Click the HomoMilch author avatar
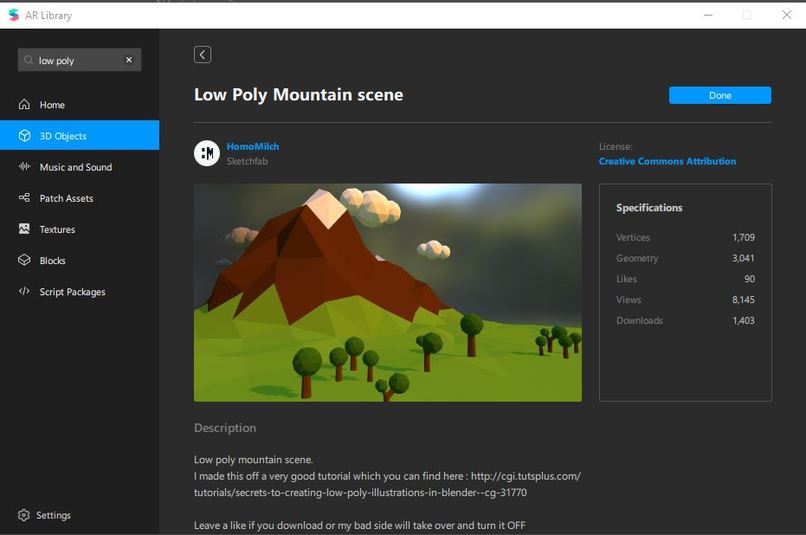Screen dimensions: 806x535 [207, 153]
